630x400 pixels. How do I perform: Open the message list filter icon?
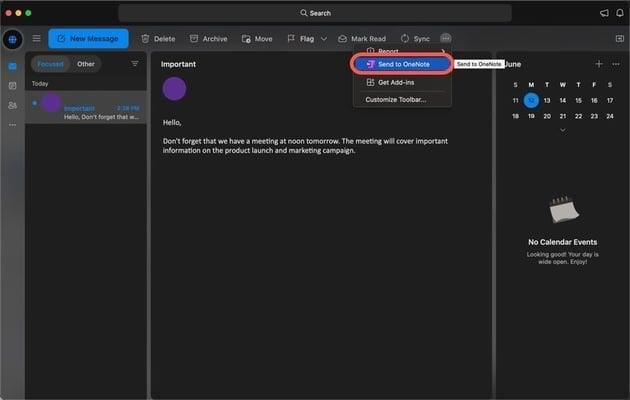[135, 63]
